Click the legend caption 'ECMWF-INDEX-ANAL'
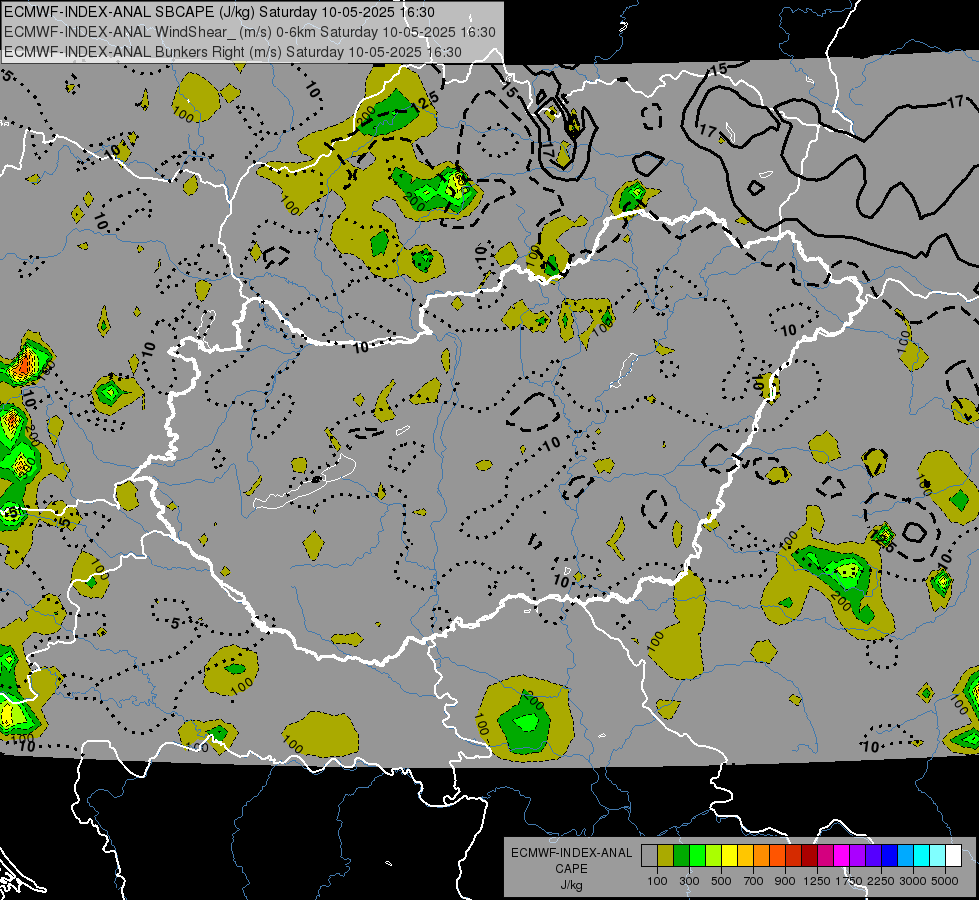 coord(571,853)
